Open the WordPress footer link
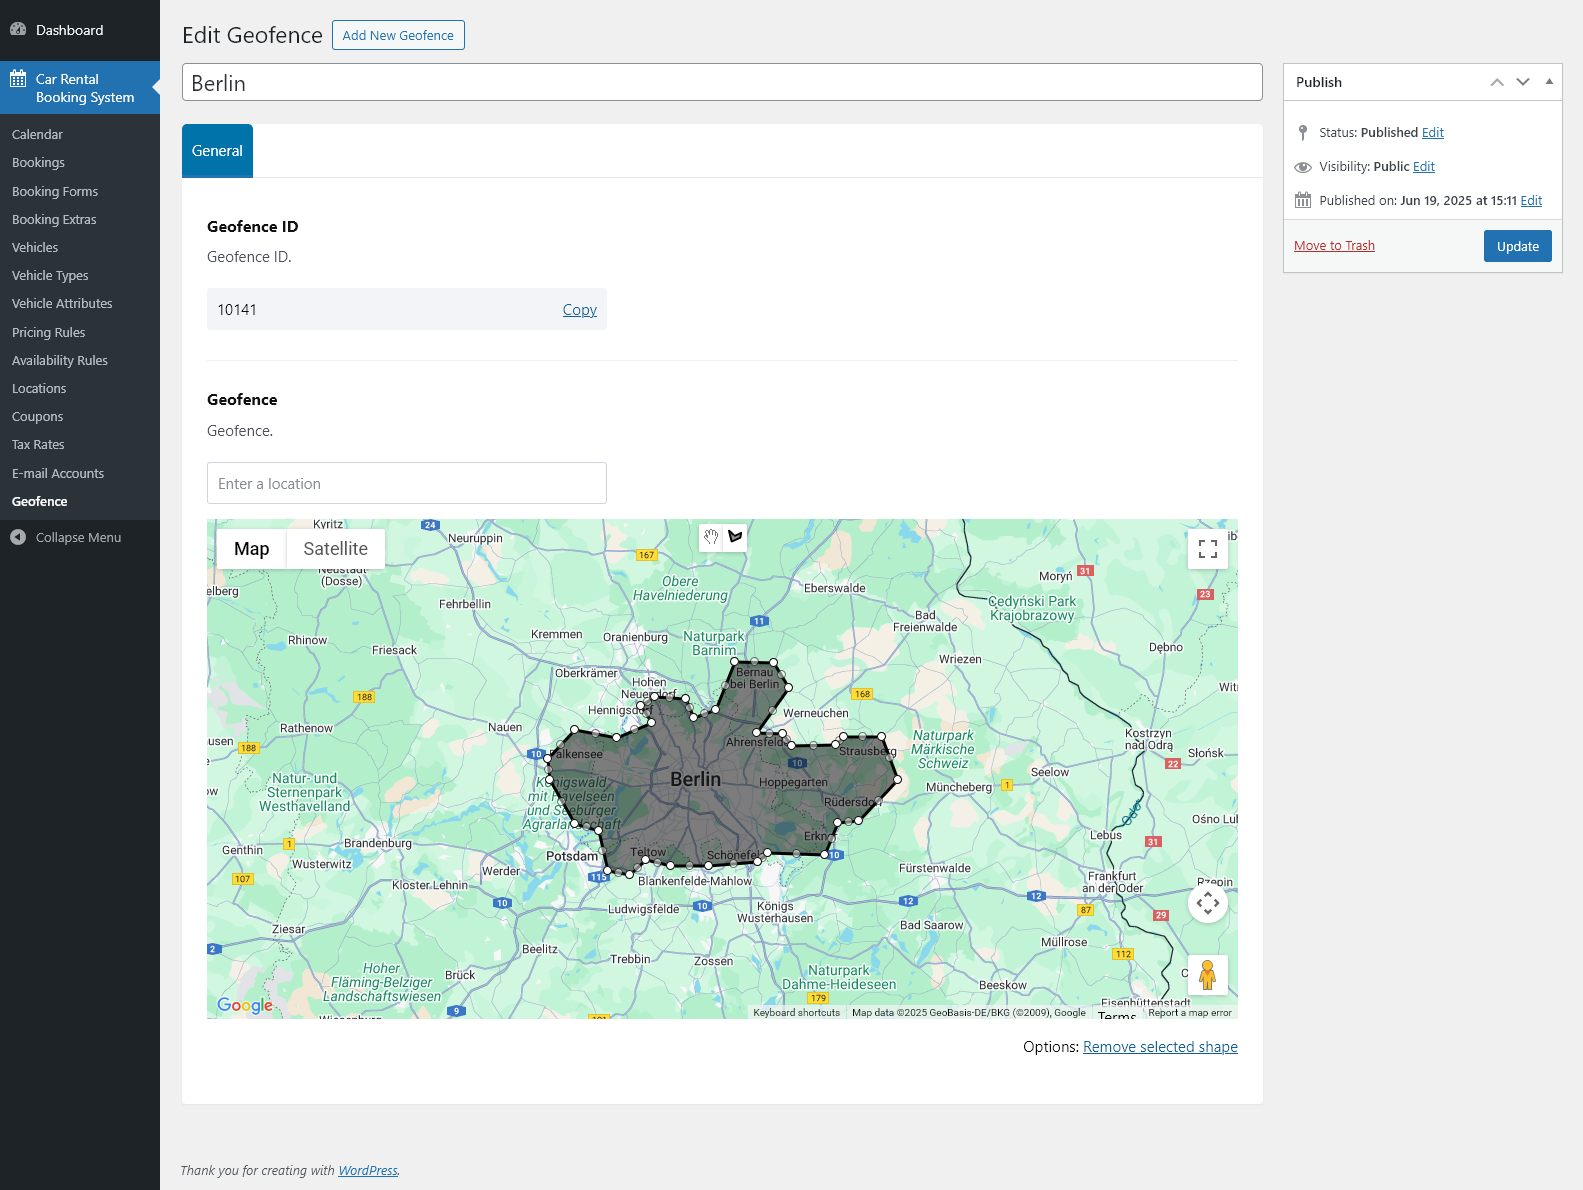 [368, 1170]
